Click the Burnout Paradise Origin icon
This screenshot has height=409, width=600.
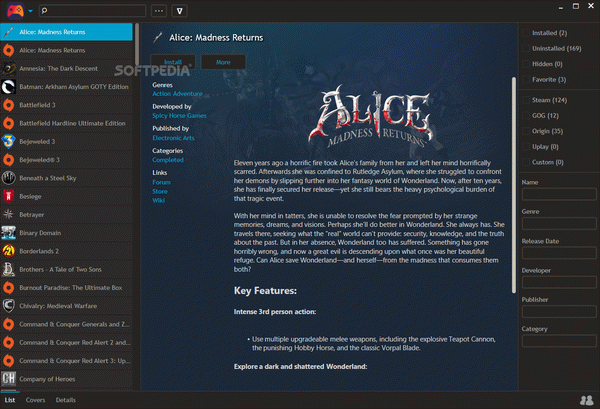pos(8,288)
